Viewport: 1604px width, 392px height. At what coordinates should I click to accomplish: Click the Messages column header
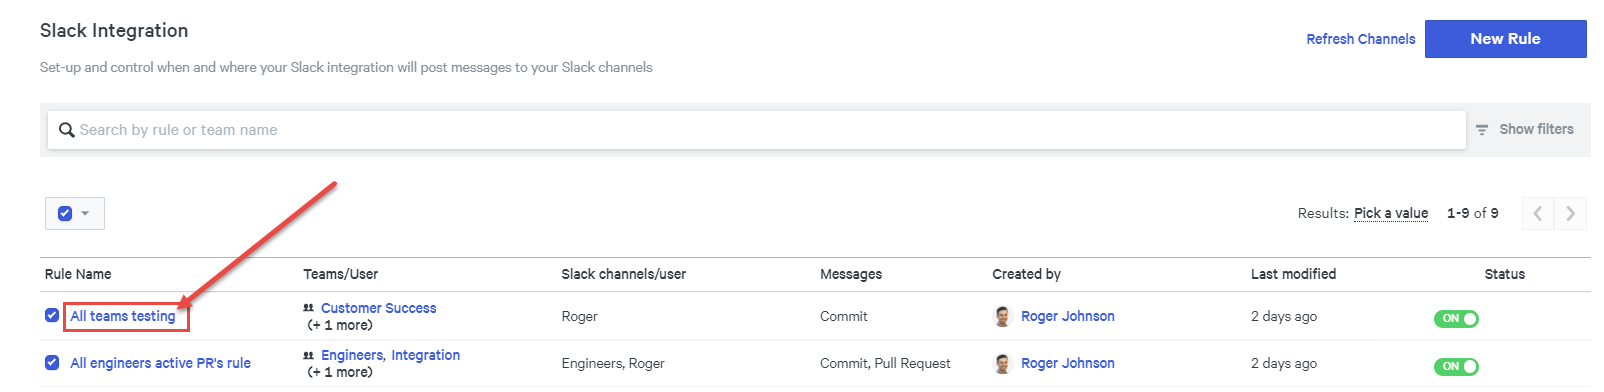[x=851, y=274]
